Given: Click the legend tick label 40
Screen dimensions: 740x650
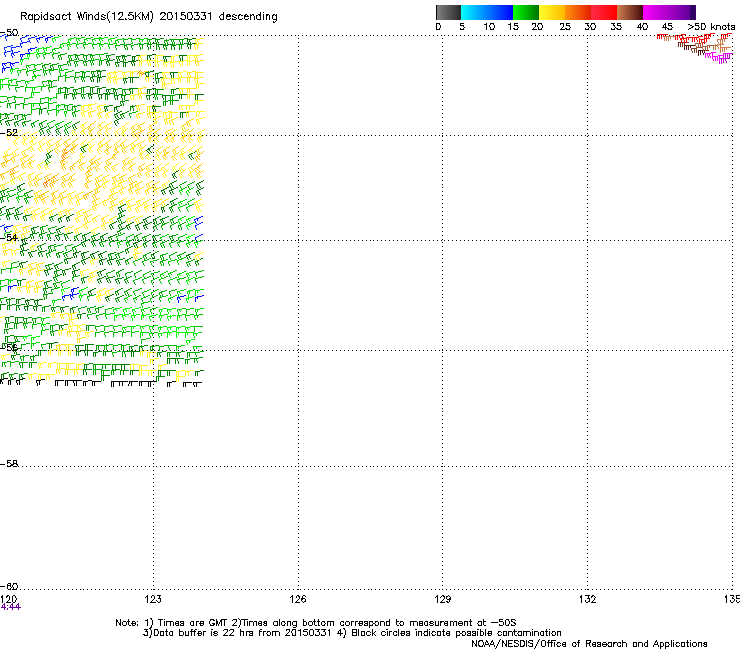Looking at the screenshot, I should point(642,27).
